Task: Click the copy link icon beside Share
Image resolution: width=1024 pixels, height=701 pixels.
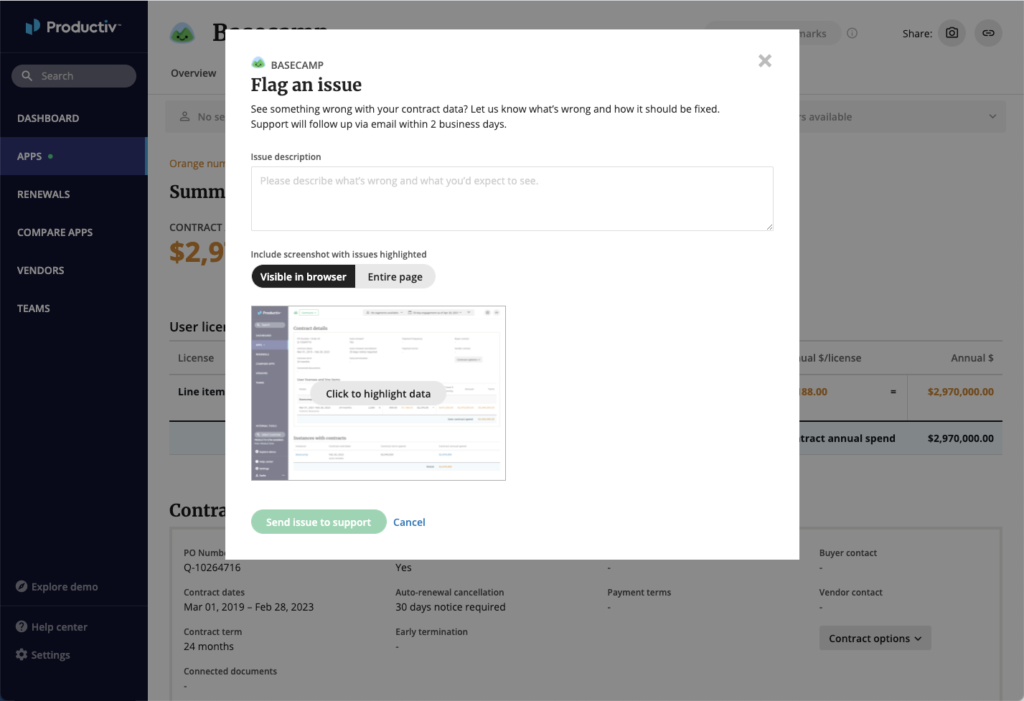Action: click(x=988, y=33)
